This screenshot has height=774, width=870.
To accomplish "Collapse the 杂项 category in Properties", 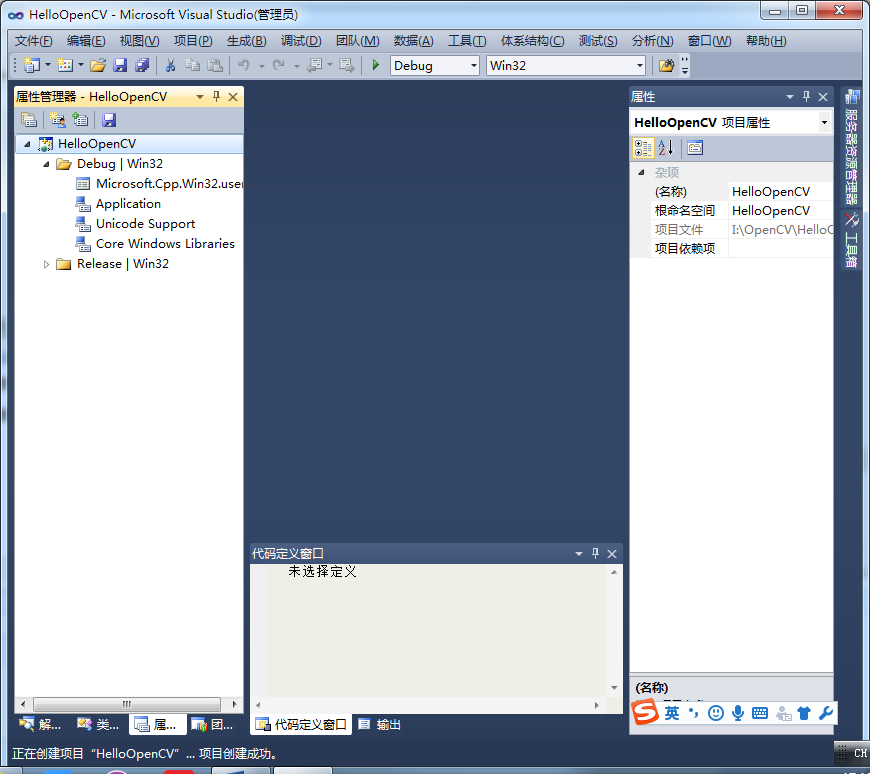I will [641, 173].
